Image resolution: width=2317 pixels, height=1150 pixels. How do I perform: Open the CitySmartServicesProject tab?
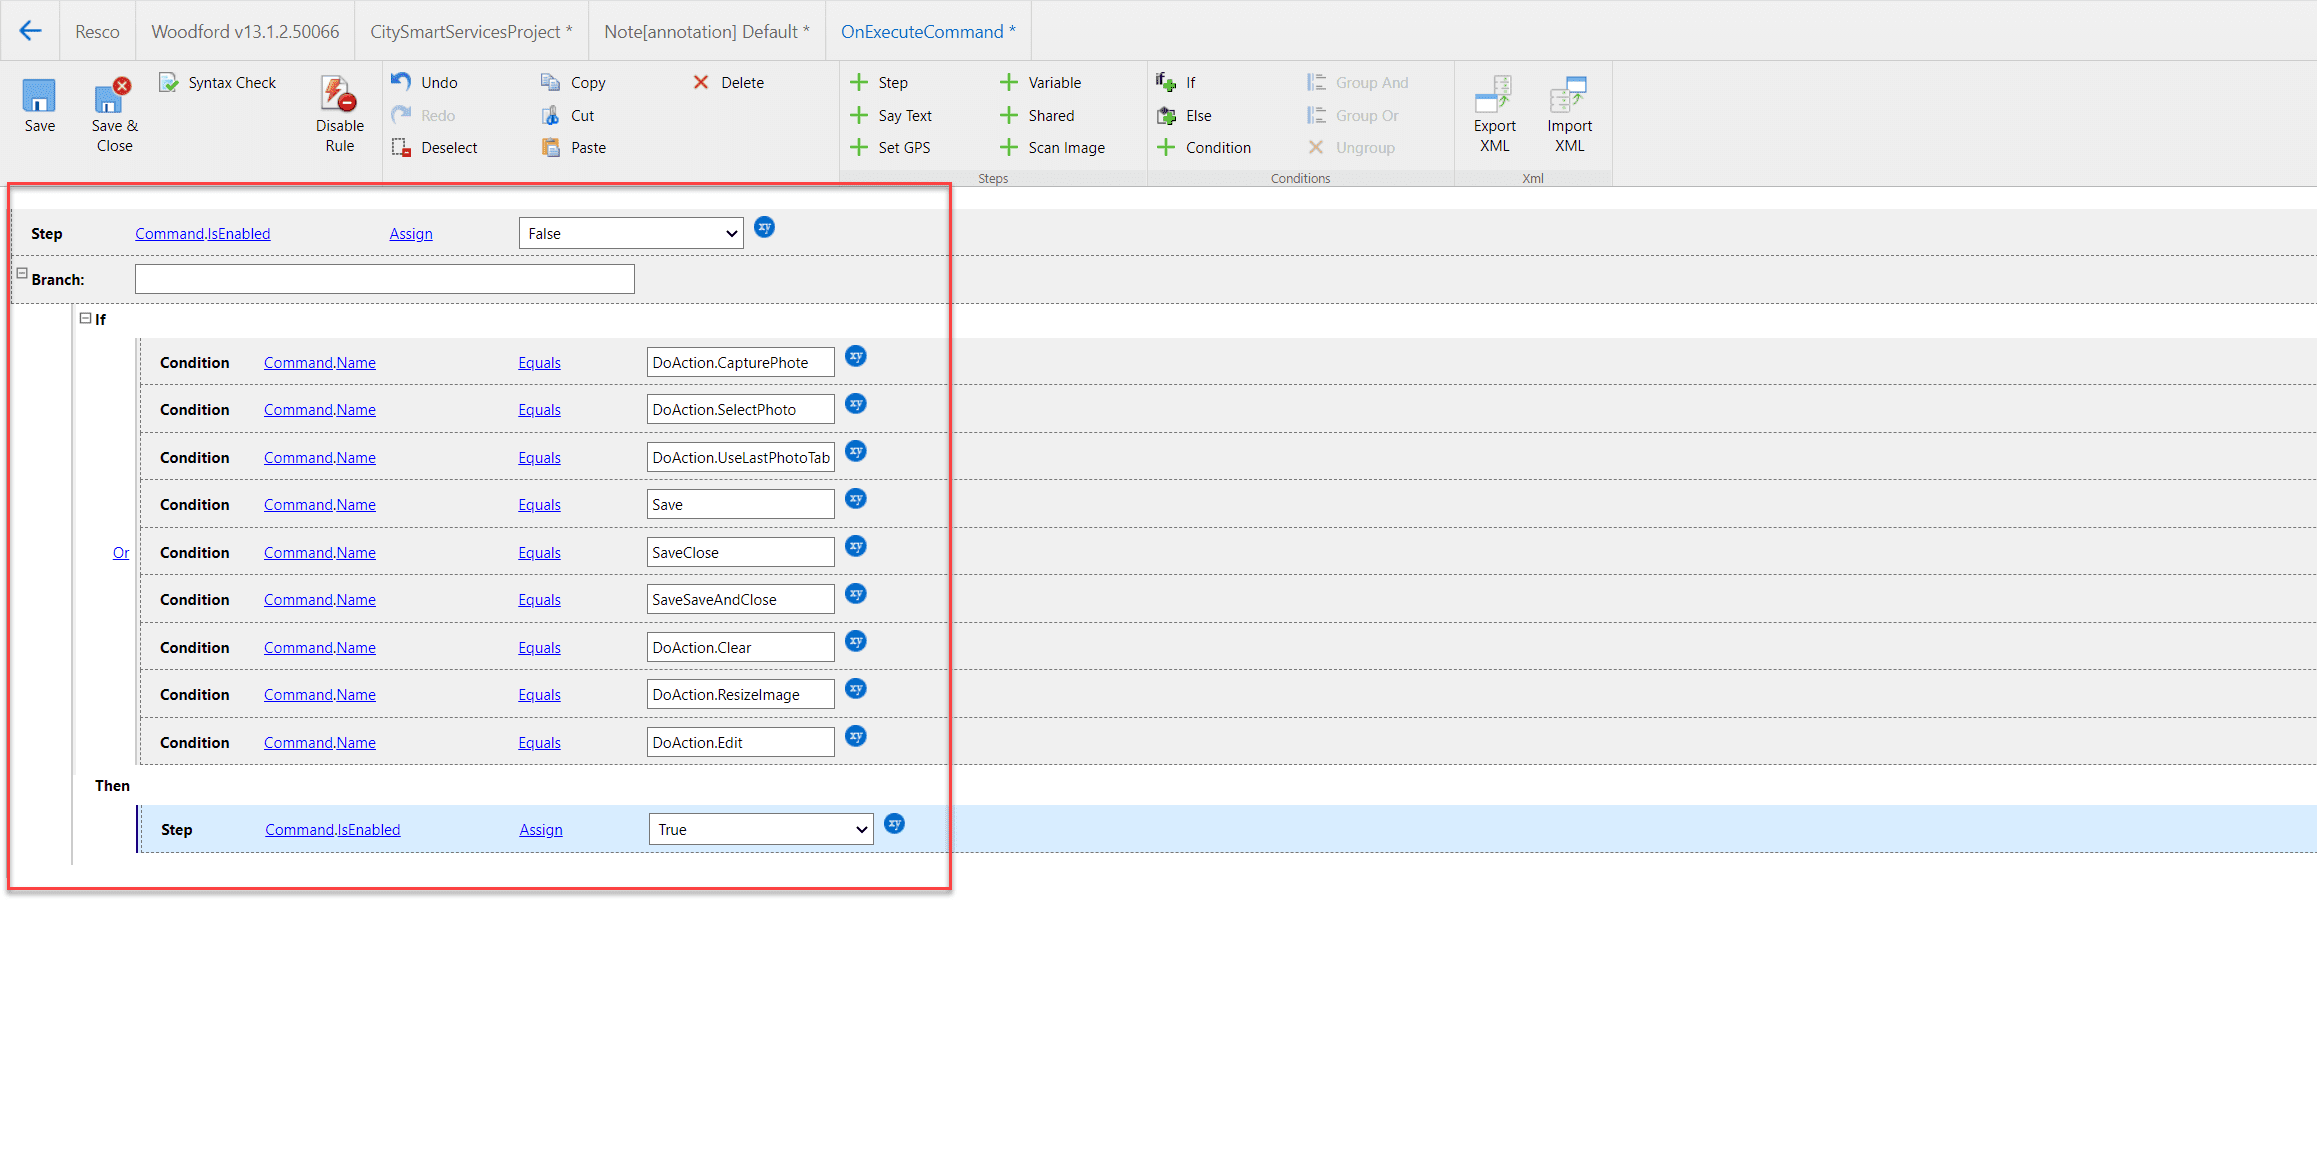tap(471, 31)
